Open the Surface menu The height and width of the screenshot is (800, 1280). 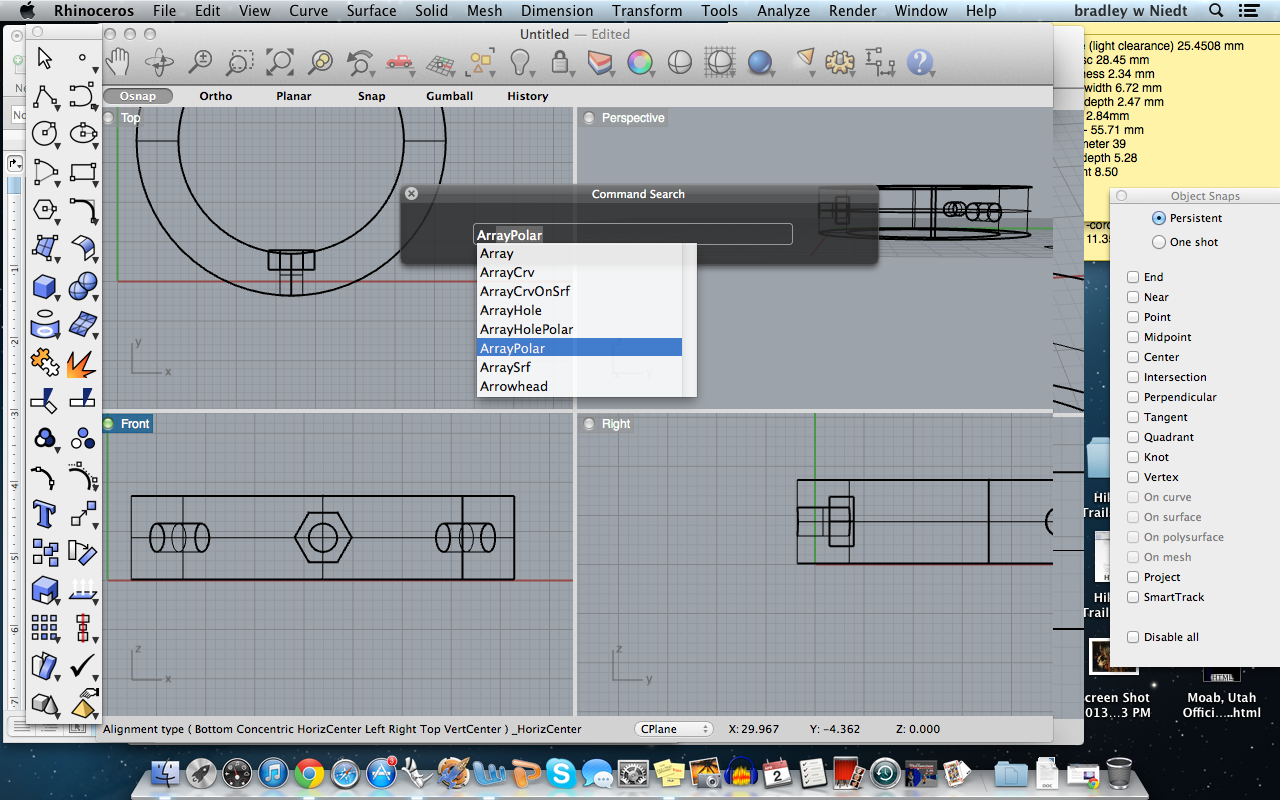(x=371, y=11)
